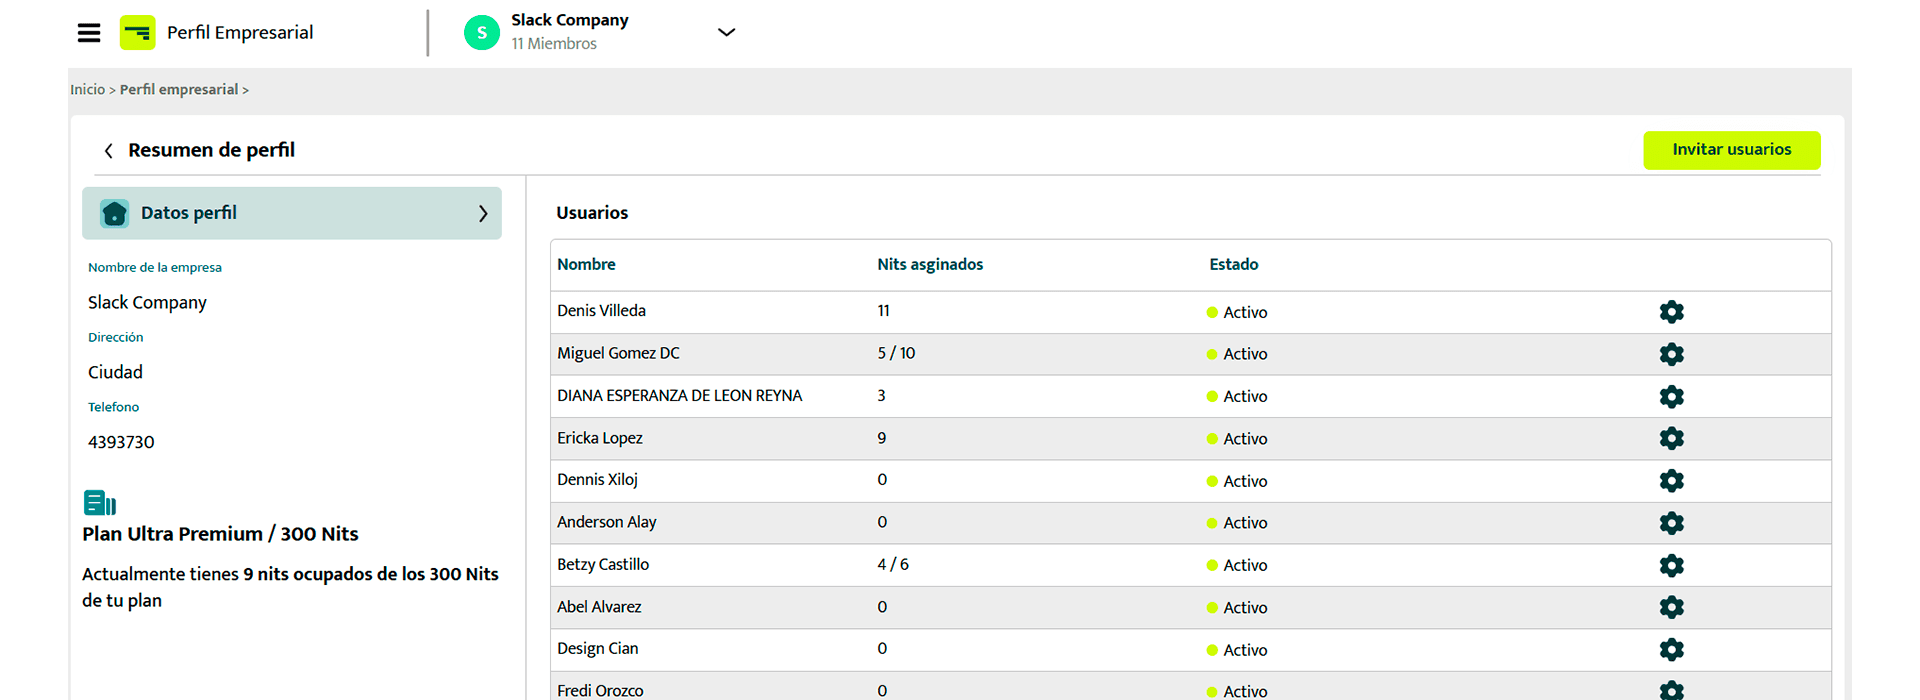Click the green Perfil Empresarial logo icon
Screen dimensions: 1920x700
pos(138,33)
